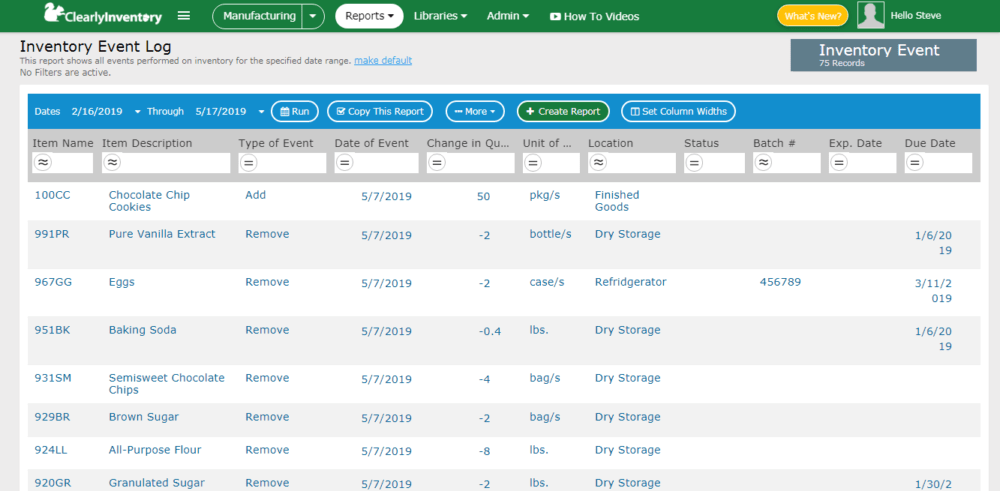This screenshot has height=491, width=1000.
Task: Click the ClearlyInventory squirrel logo
Action: point(101,15)
